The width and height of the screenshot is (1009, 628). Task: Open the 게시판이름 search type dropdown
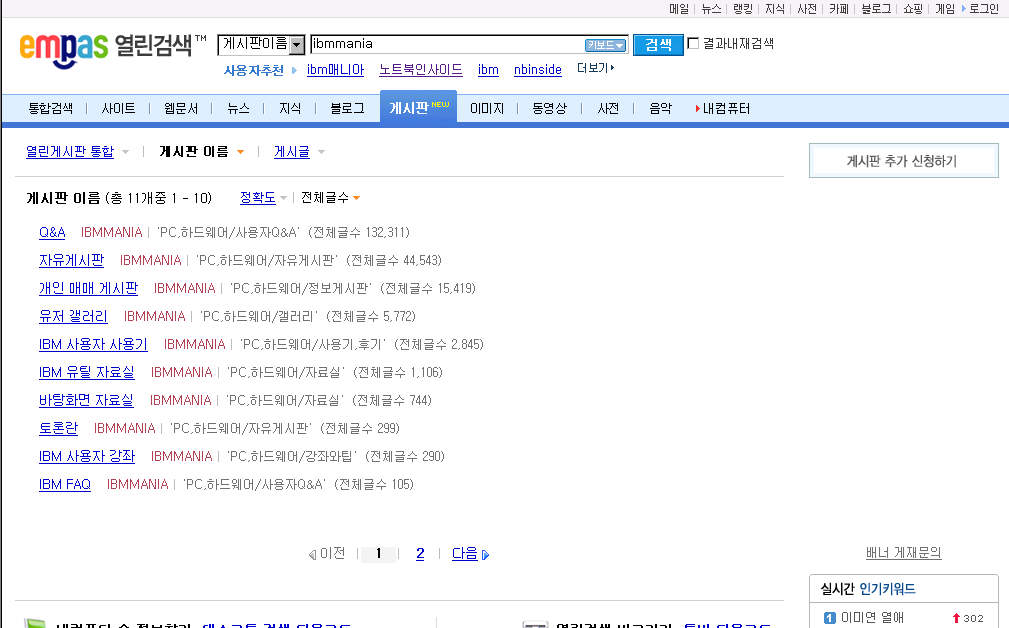point(297,45)
